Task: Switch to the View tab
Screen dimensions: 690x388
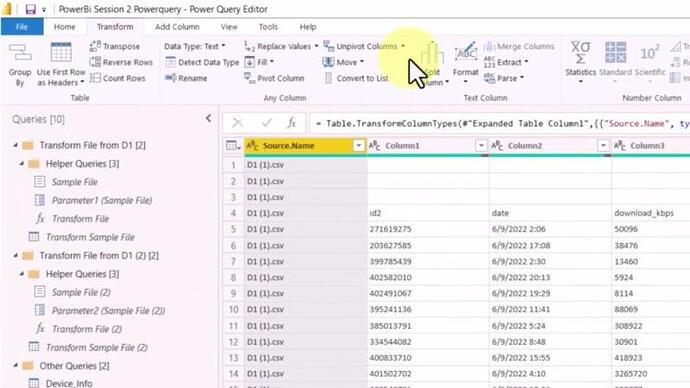Action: (x=229, y=27)
